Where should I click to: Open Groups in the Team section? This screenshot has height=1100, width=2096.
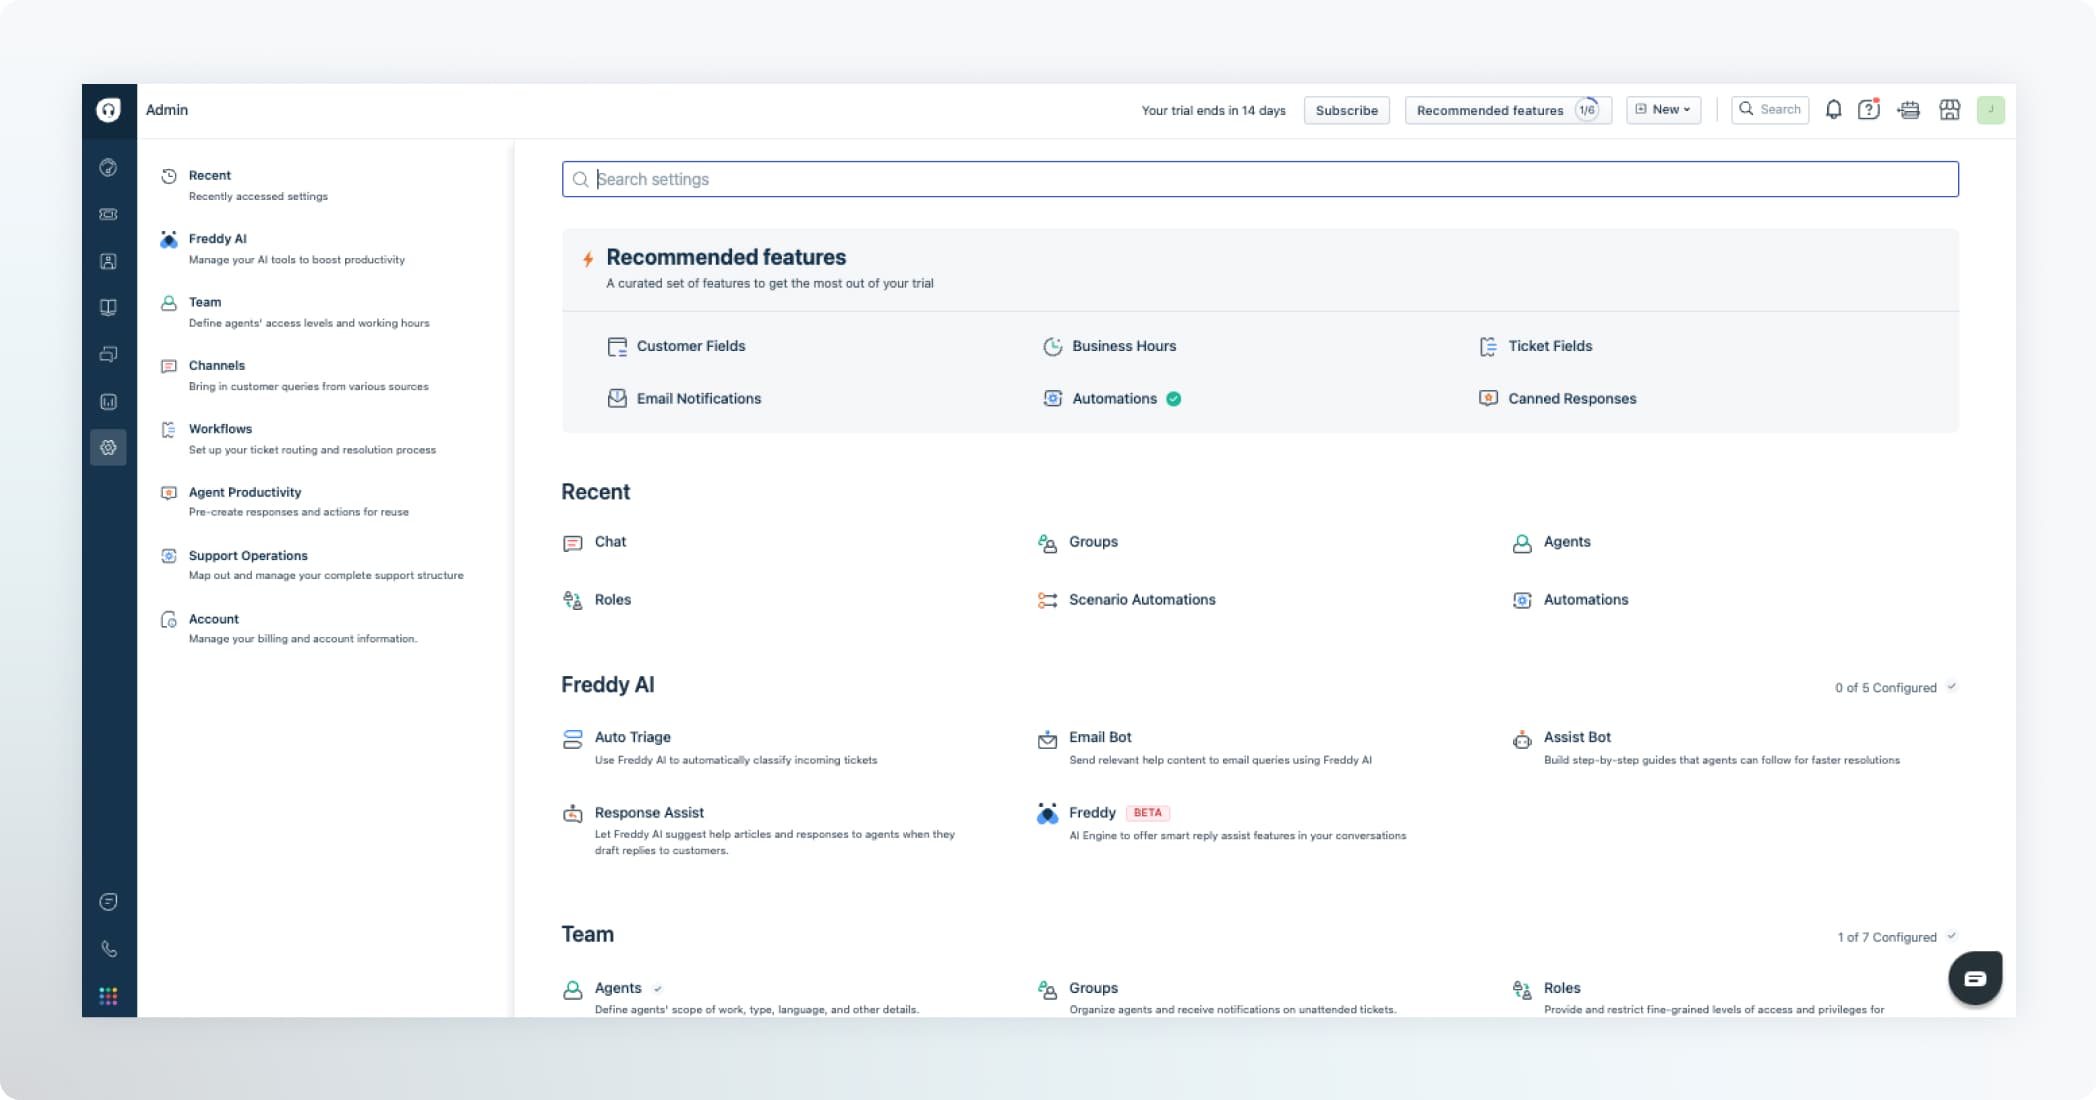click(1093, 988)
